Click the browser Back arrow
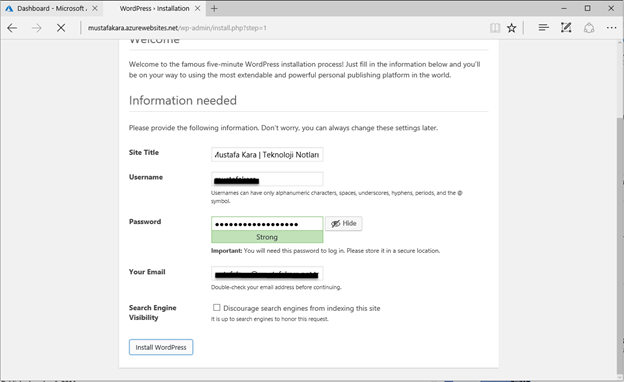The height and width of the screenshot is (382, 624). tap(12, 28)
